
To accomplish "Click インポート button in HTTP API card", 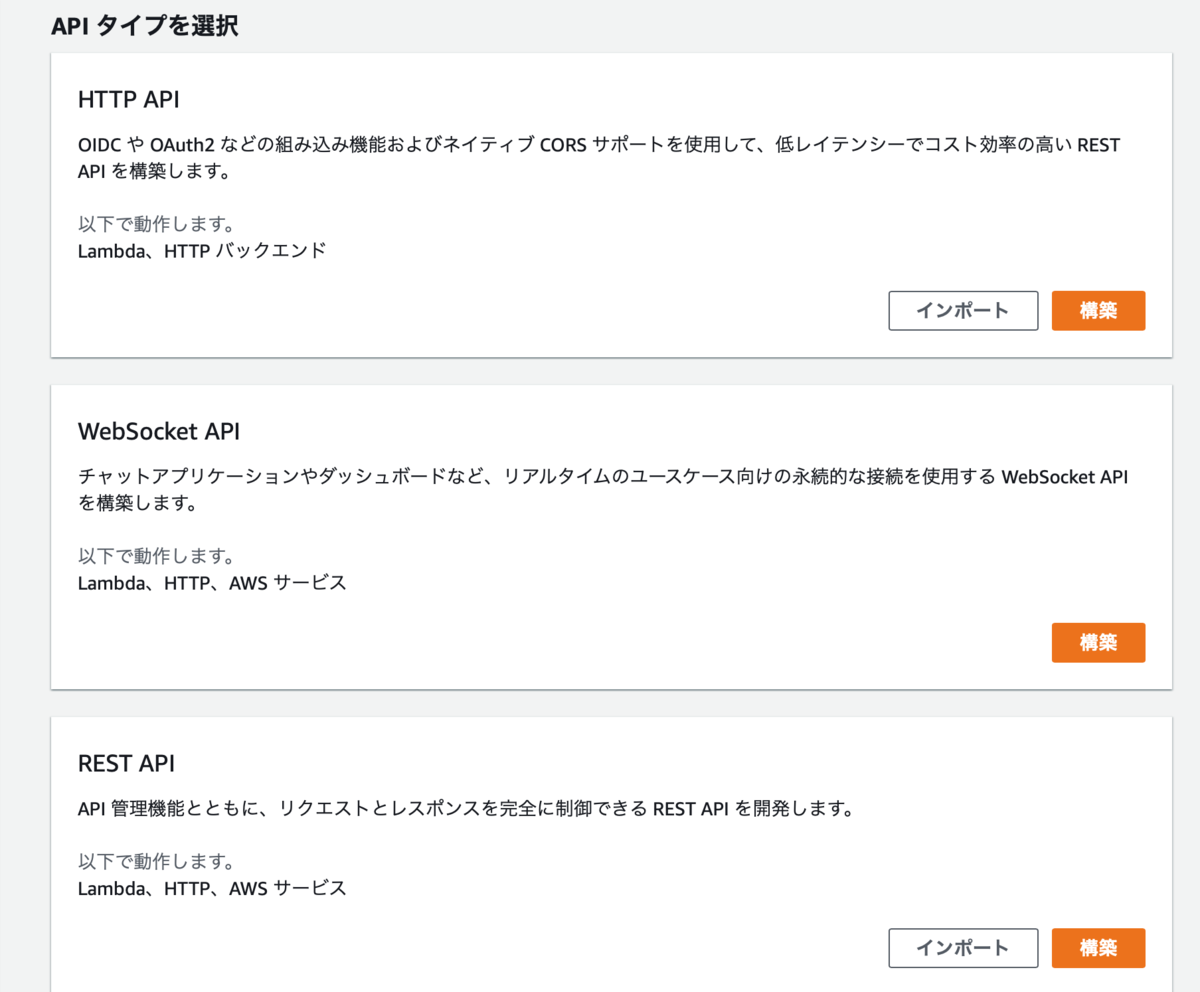I will [x=963, y=311].
